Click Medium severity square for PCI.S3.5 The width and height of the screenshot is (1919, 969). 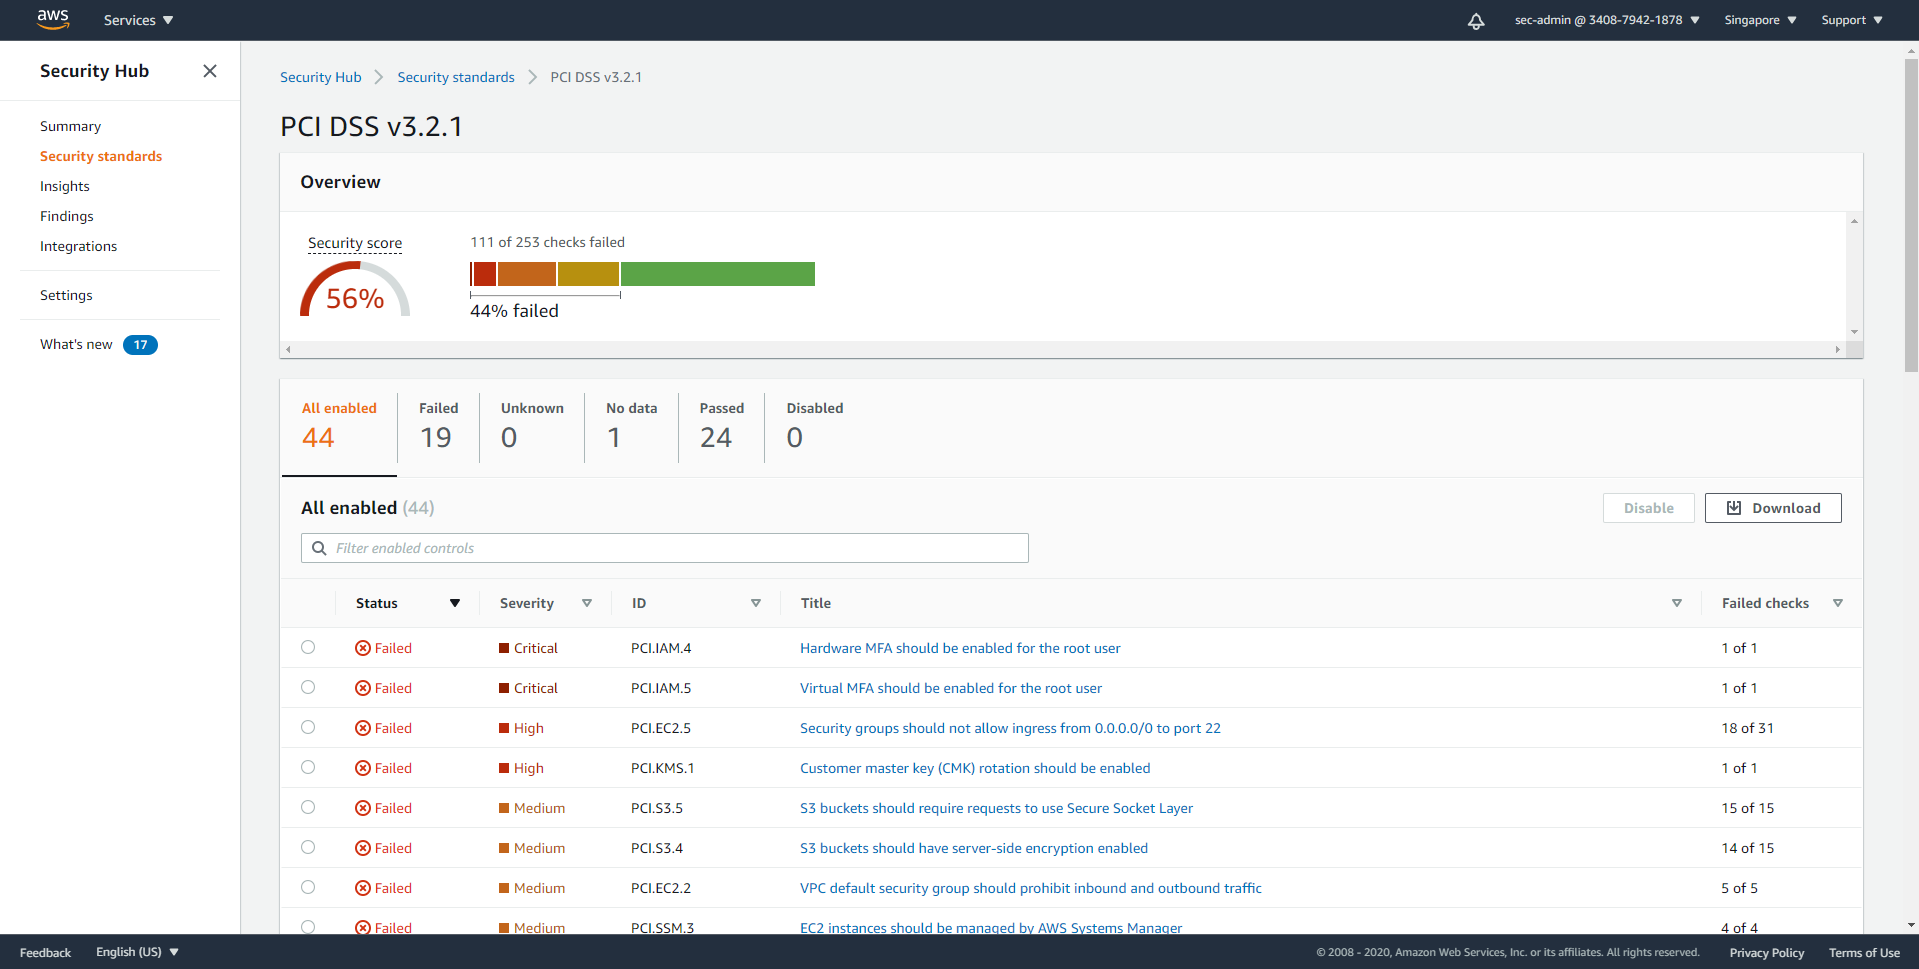point(504,808)
